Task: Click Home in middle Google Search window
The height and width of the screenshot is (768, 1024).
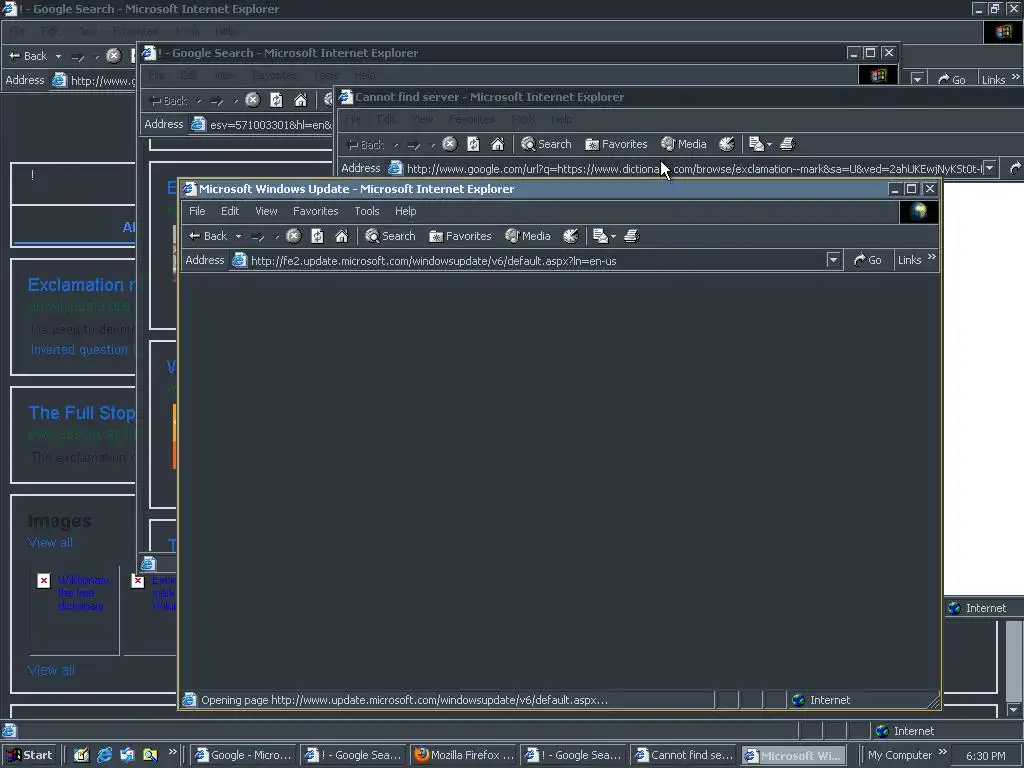Action: [300, 100]
